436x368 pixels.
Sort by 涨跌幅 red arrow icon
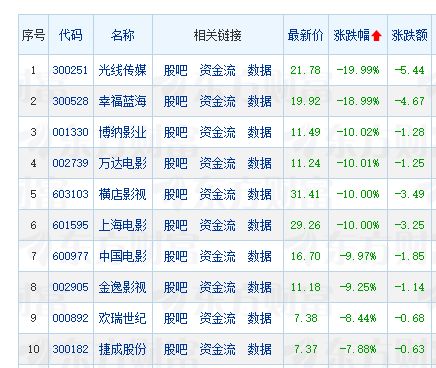tap(377, 35)
